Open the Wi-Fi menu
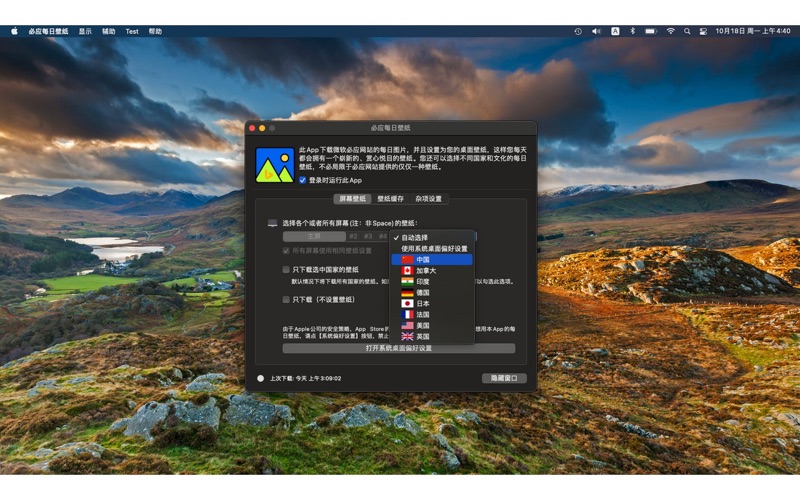This screenshot has width=800, height=500. coord(670,31)
